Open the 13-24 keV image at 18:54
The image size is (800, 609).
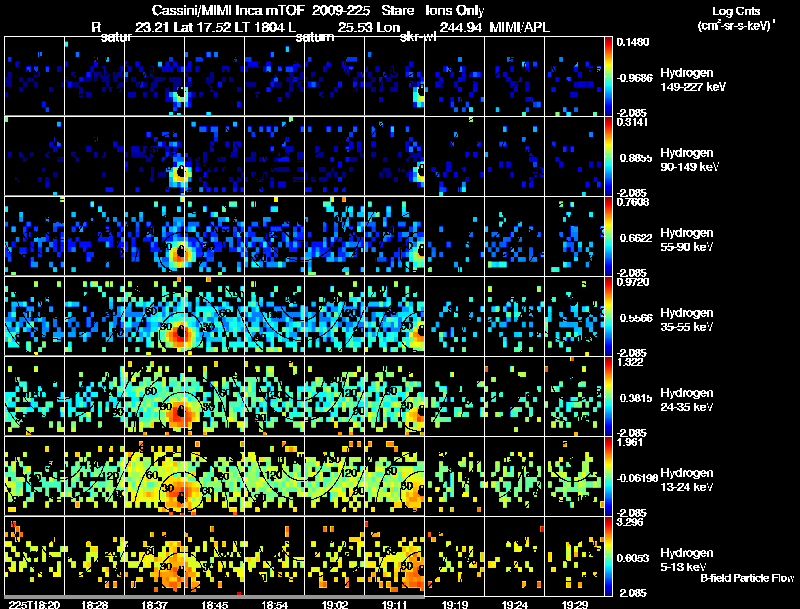[274, 476]
